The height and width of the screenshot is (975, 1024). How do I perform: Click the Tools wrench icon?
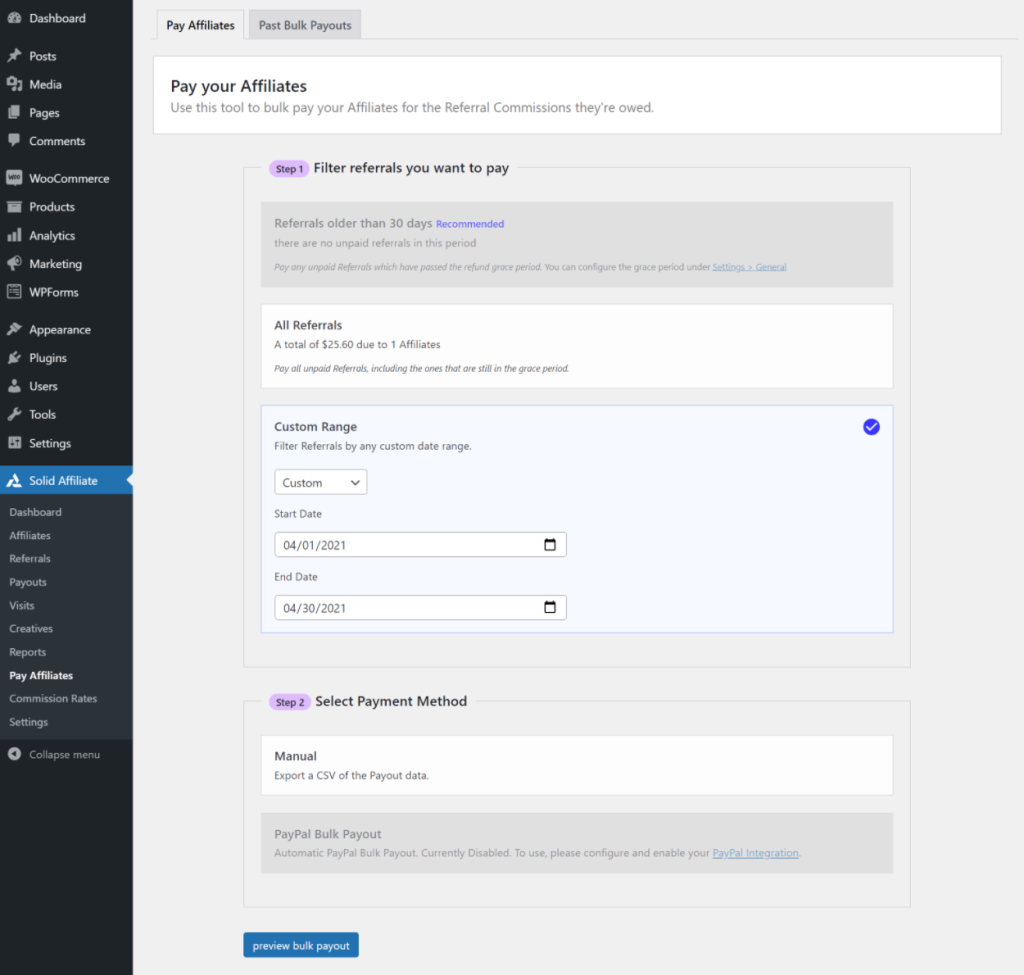pos(14,414)
